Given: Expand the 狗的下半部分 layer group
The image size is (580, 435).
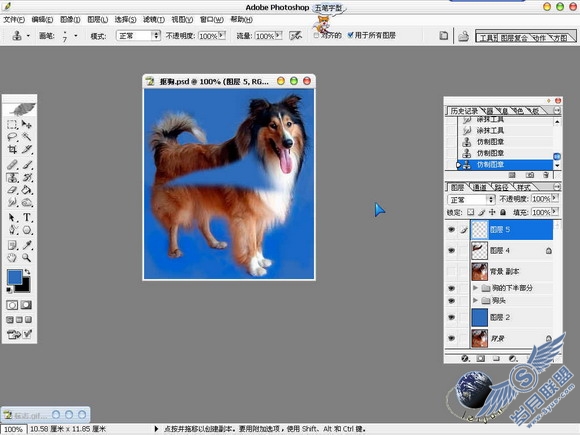Looking at the screenshot, I should [475, 287].
